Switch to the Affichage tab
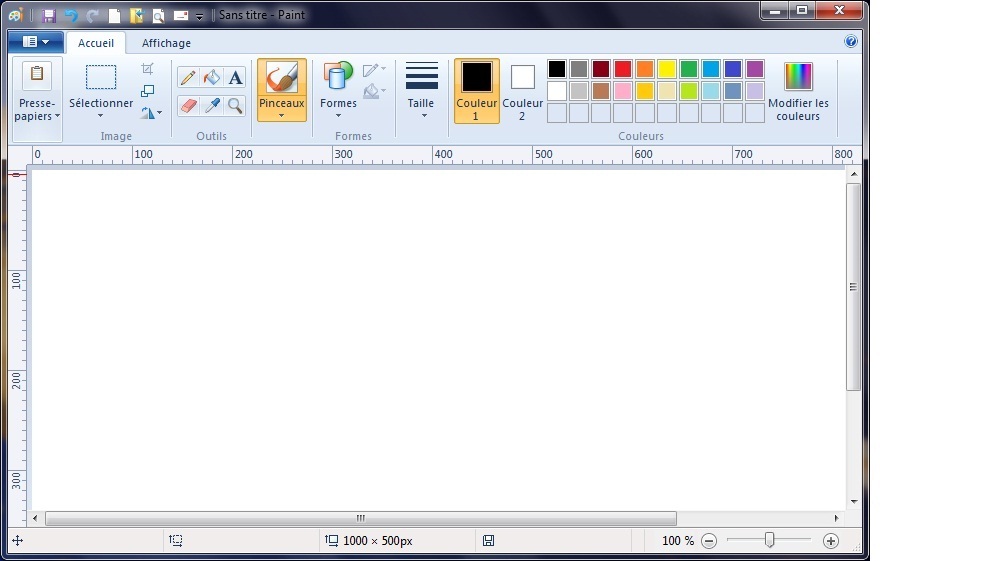 point(166,43)
